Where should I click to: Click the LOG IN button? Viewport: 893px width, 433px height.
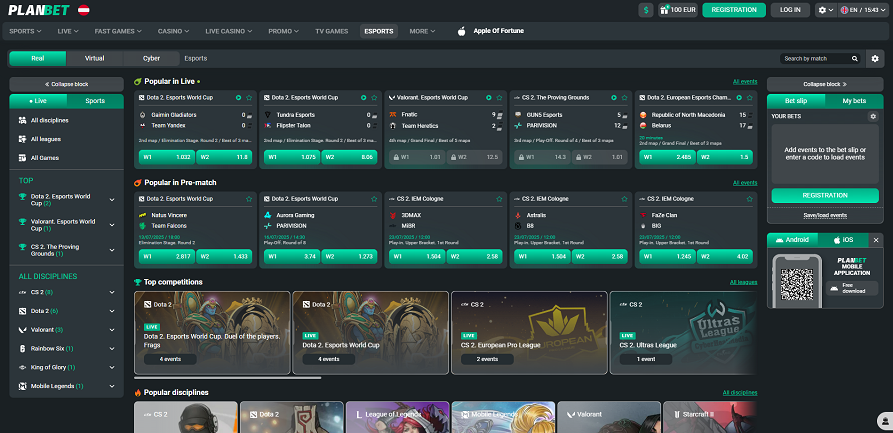click(790, 10)
